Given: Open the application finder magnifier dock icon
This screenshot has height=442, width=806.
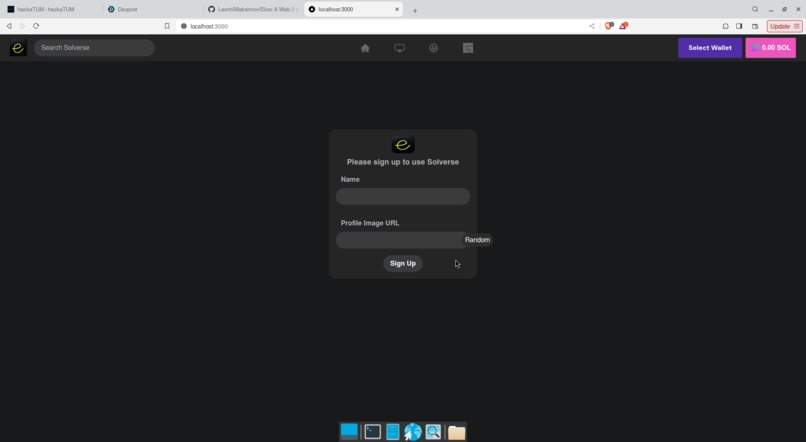Looking at the screenshot, I should 433,432.
